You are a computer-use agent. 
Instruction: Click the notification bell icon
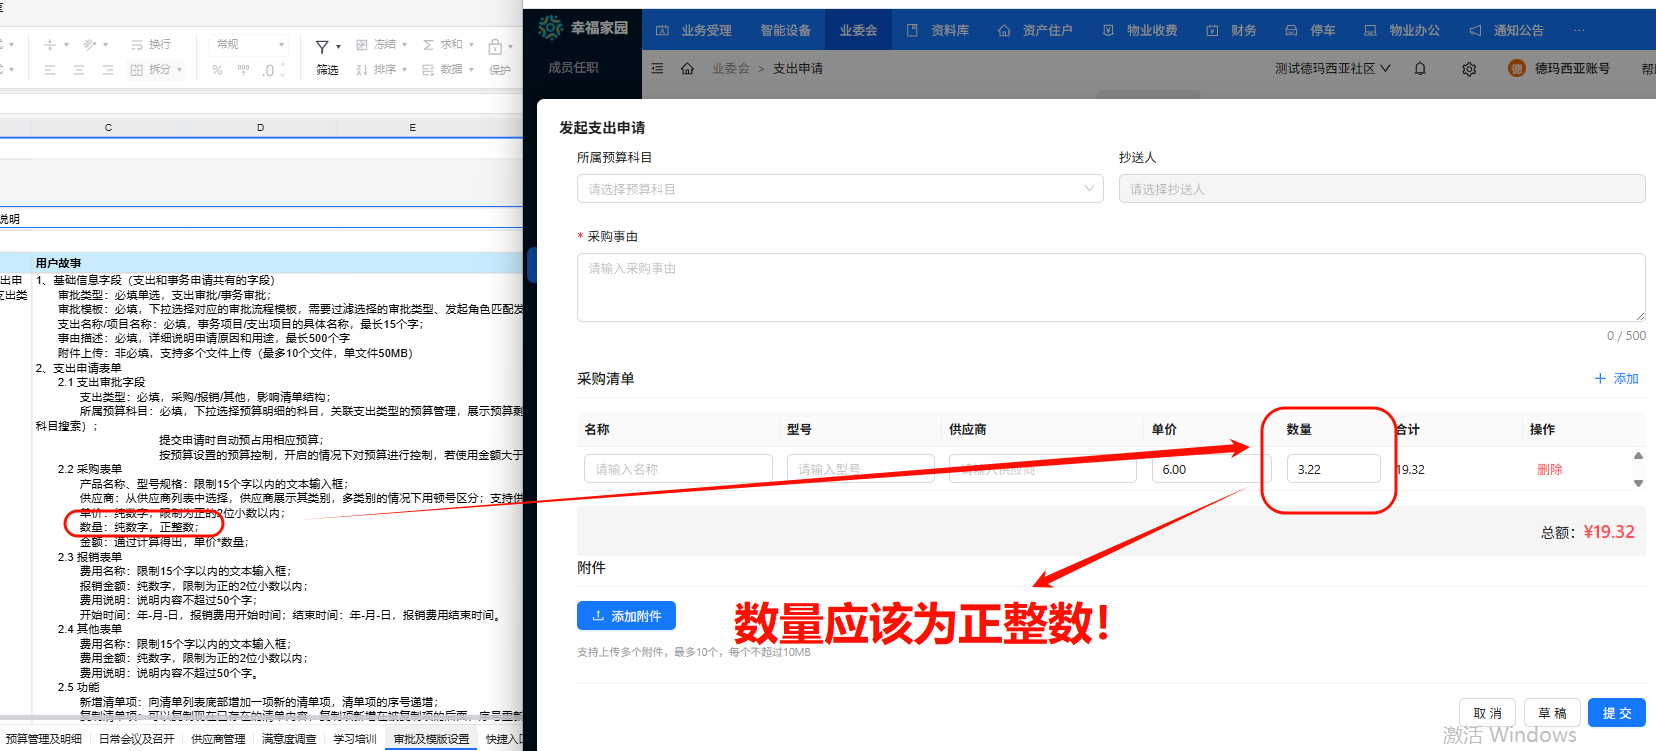point(1420,69)
